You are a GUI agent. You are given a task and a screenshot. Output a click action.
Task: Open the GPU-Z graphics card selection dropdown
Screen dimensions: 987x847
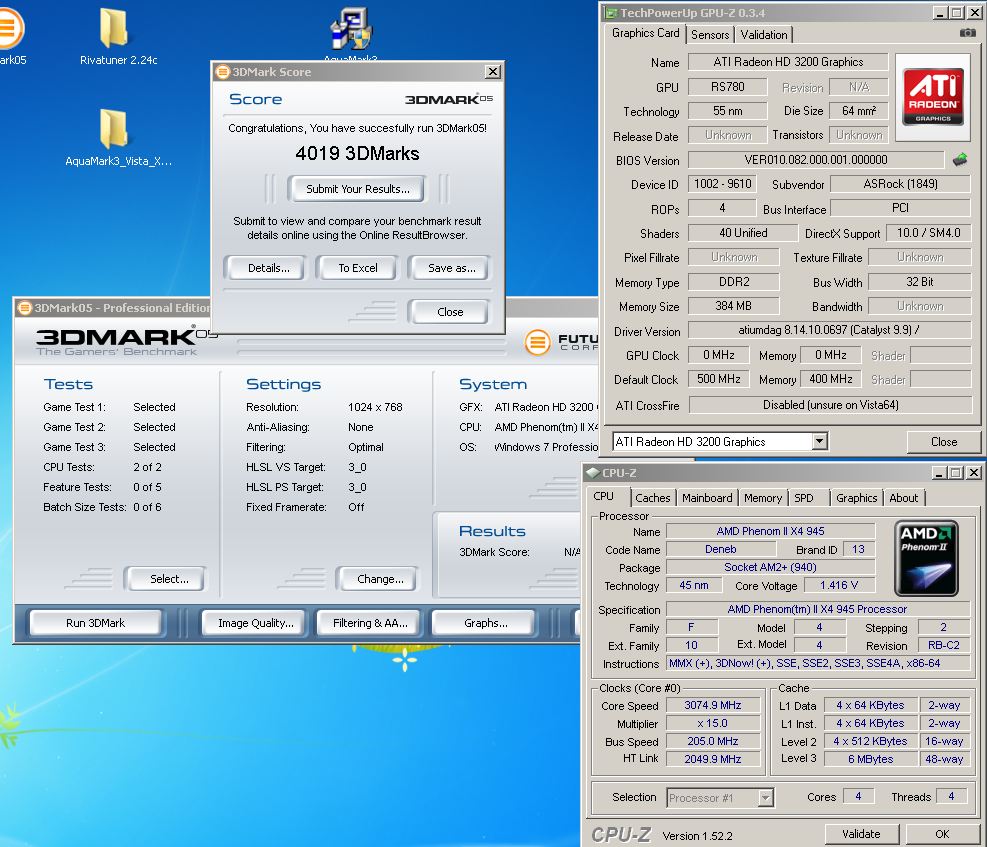[820, 442]
